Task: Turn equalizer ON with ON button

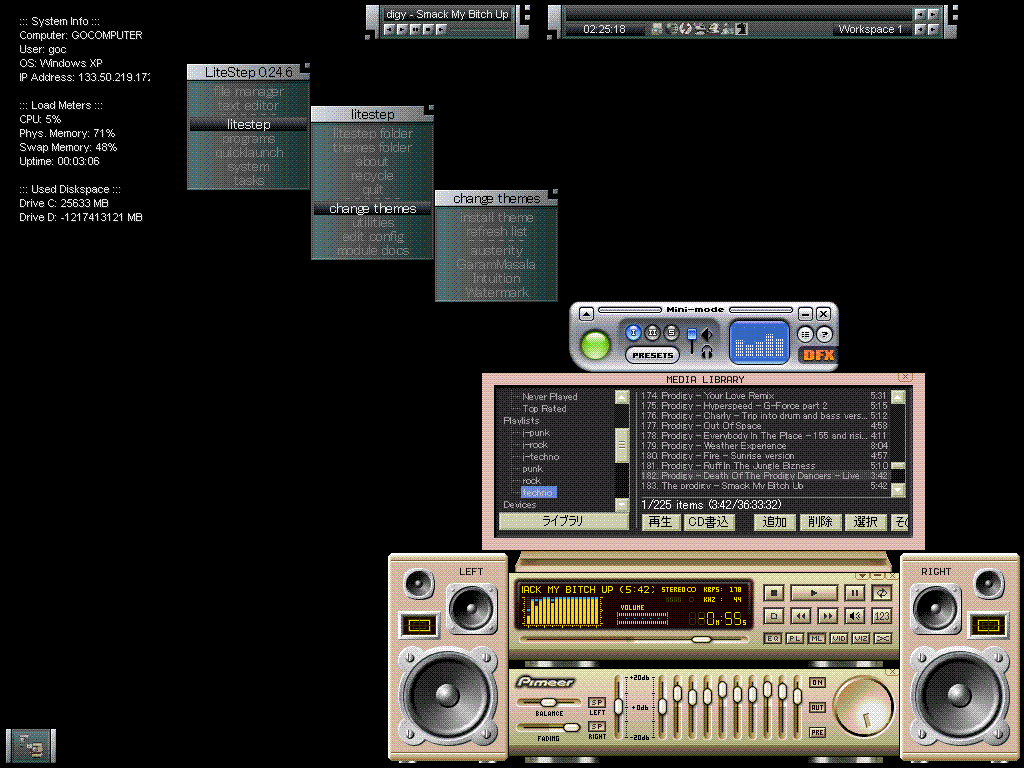Action: tap(817, 682)
